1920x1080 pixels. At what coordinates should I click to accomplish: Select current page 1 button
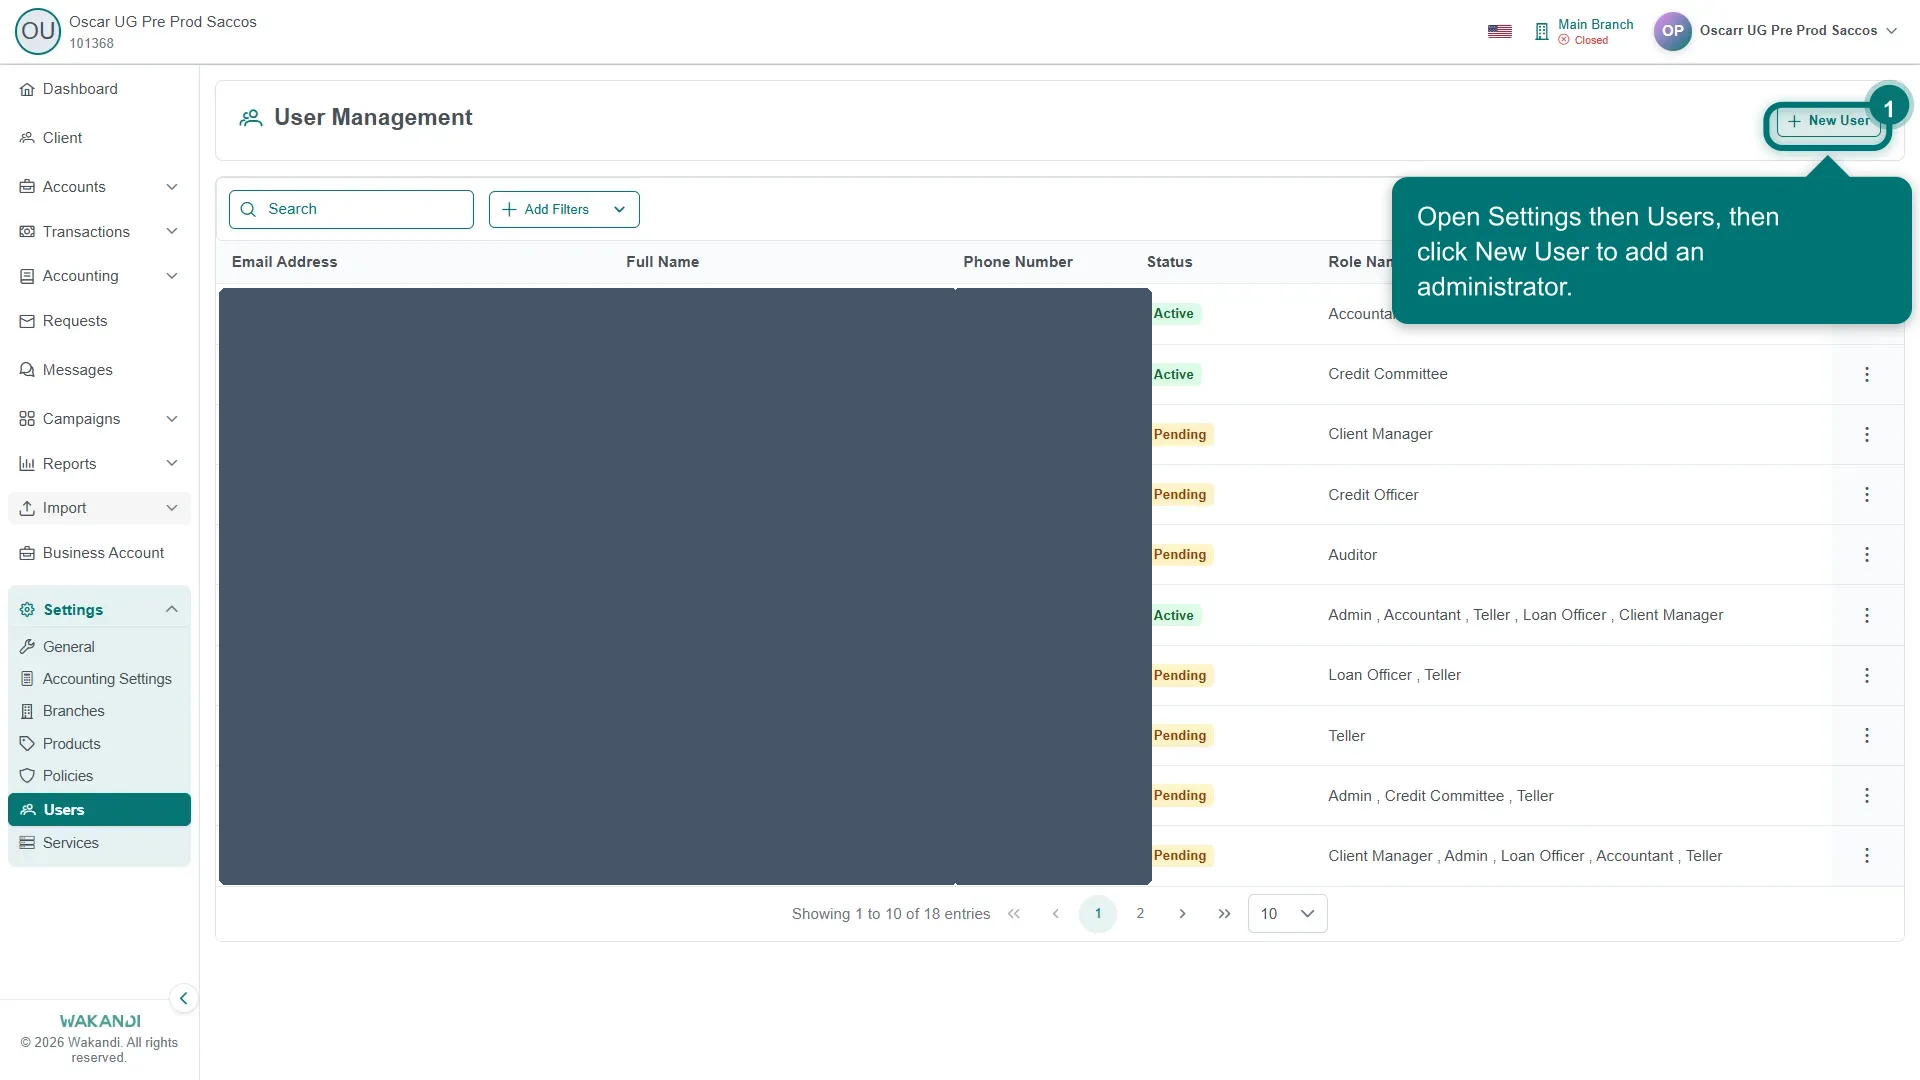pos(1098,914)
